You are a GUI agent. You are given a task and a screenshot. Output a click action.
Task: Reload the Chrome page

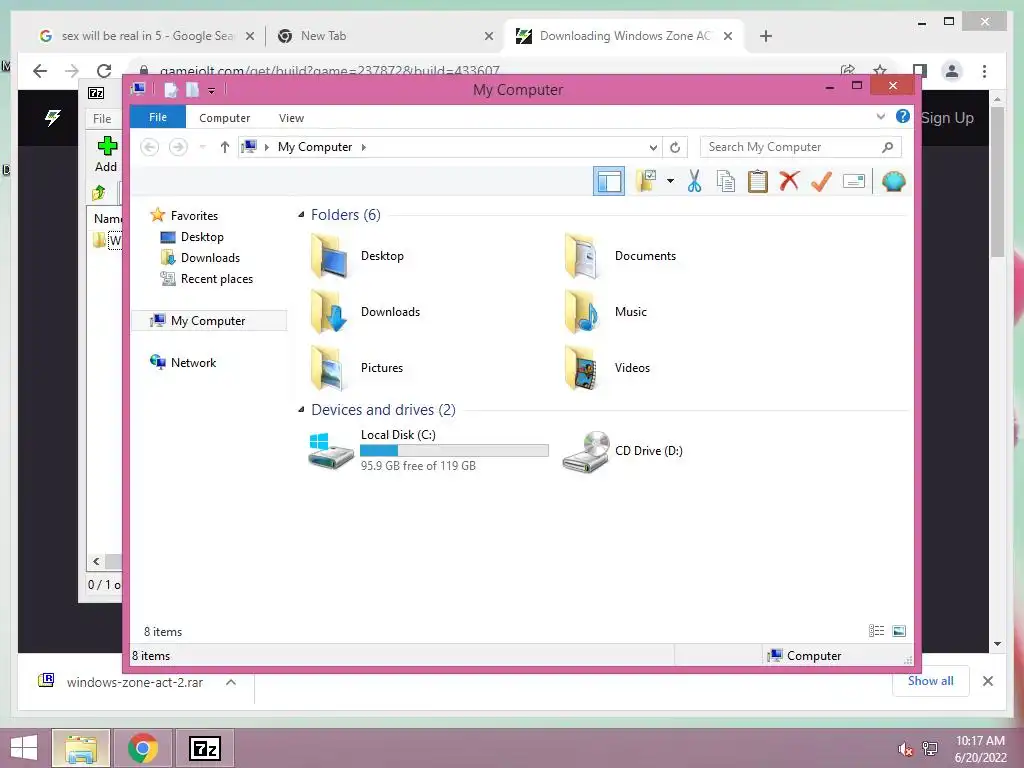[x=103, y=71]
